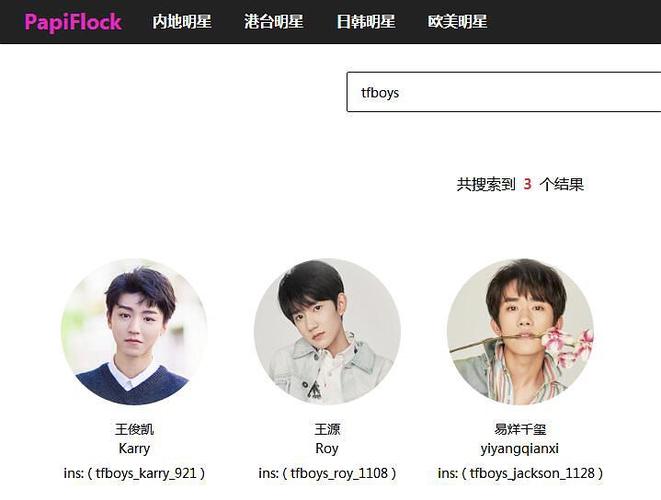The width and height of the screenshot is (661, 500).
Task: Select the yiyangqianxi name label
Action: point(520,449)
